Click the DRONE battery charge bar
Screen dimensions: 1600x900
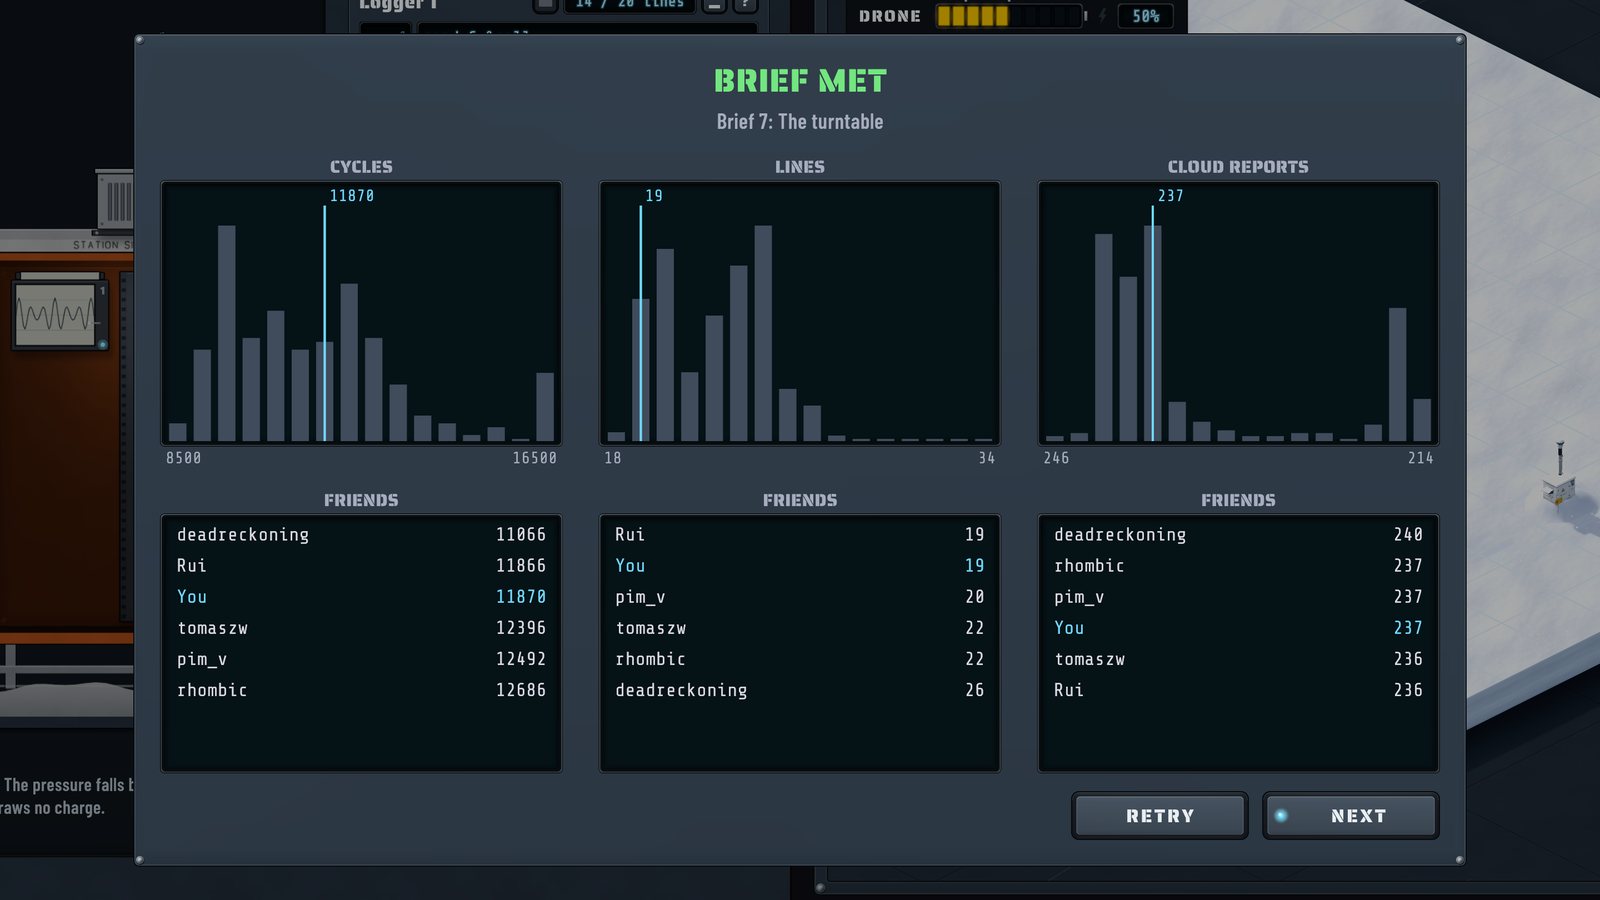pyautogui.click(x=1009, y=16)
